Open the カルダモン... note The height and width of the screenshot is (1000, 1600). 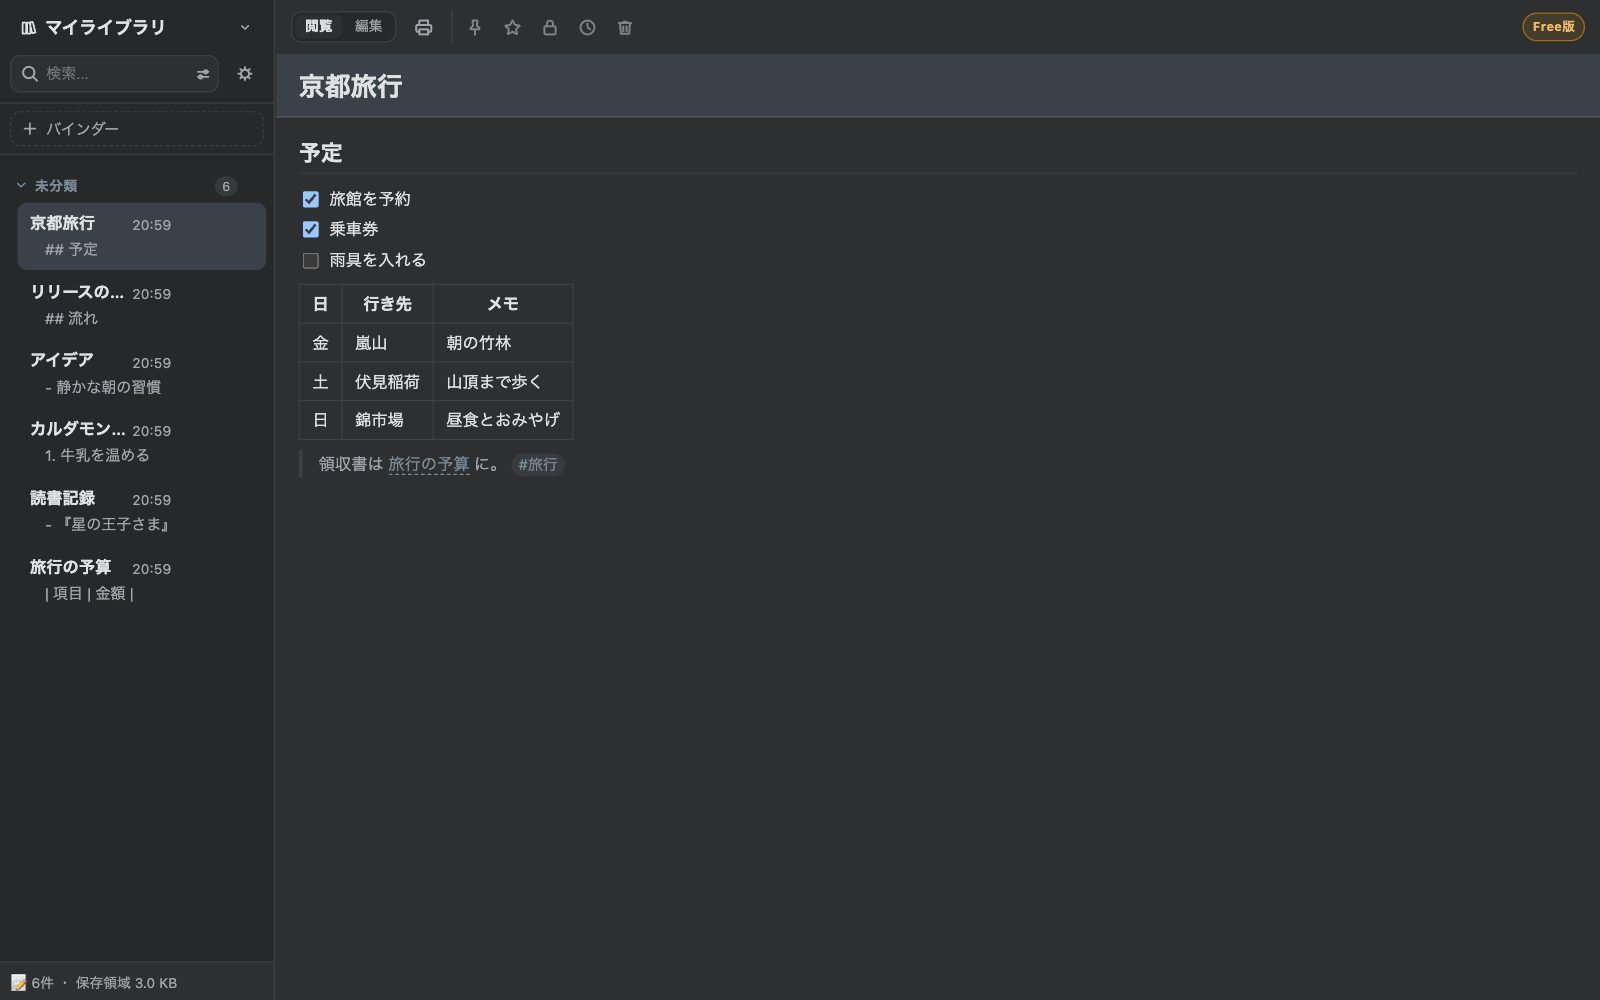click(142, 442)
